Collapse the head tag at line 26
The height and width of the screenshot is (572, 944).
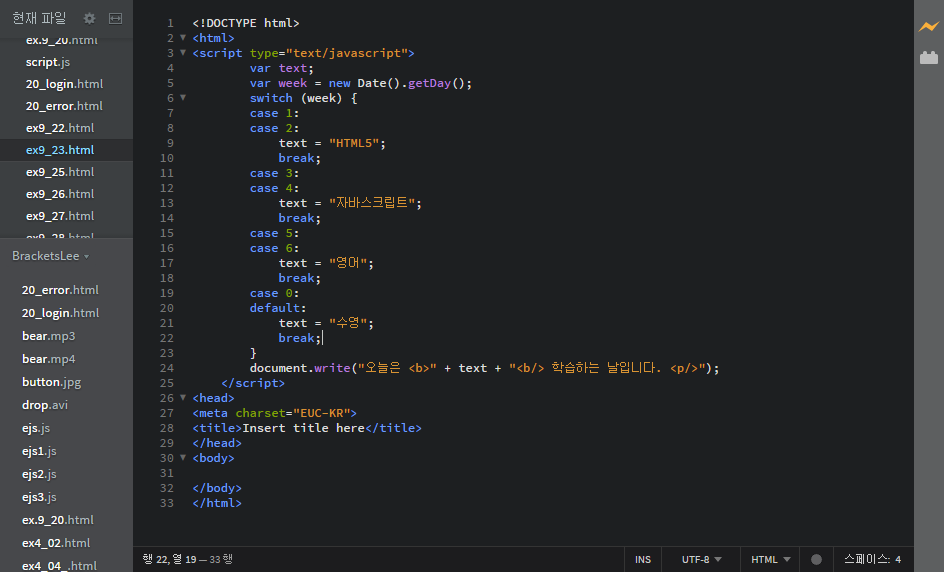[x=183, y=397]
